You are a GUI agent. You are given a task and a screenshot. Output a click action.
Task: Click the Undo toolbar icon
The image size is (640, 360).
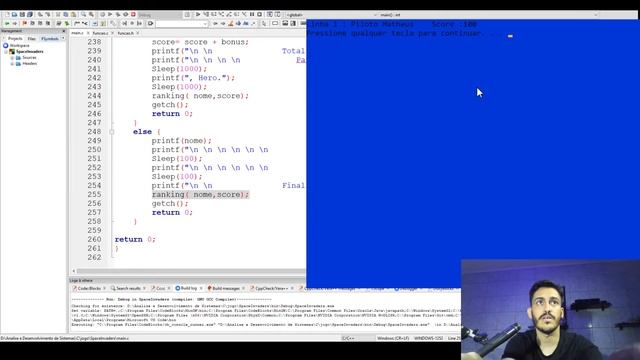click(x=40, y=14)
